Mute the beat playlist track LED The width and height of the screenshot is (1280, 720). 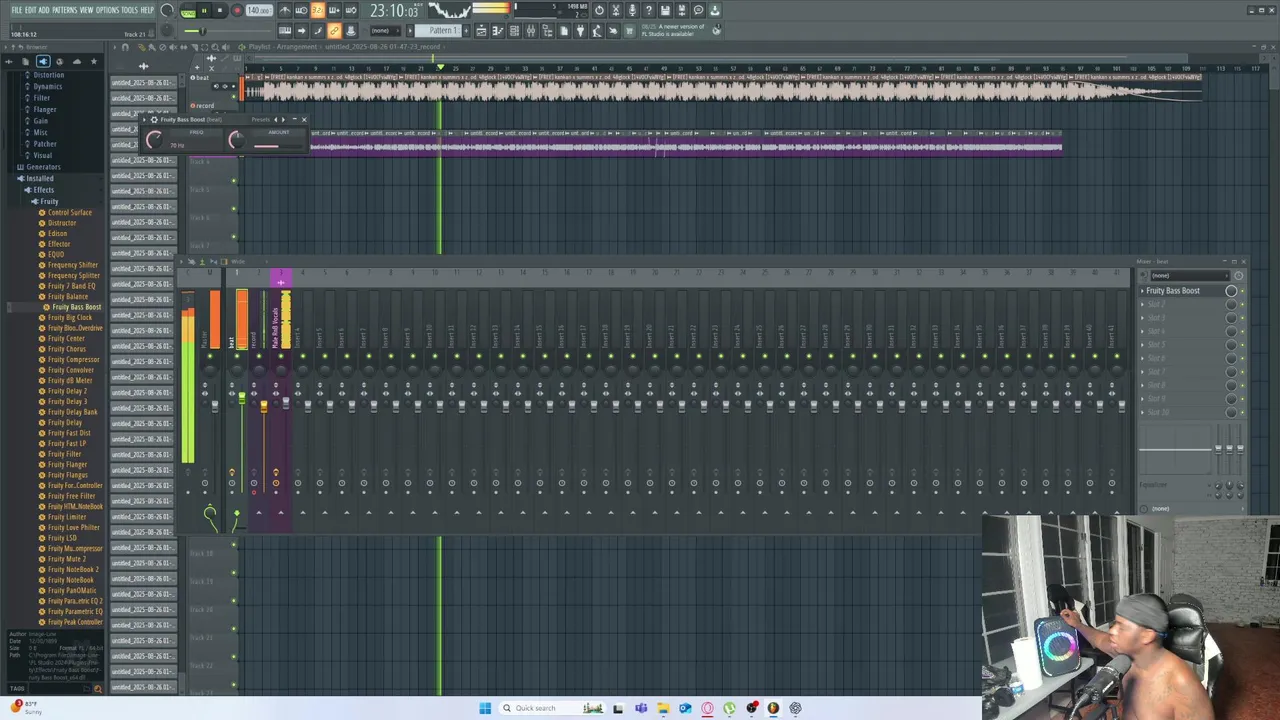(233, 97)
